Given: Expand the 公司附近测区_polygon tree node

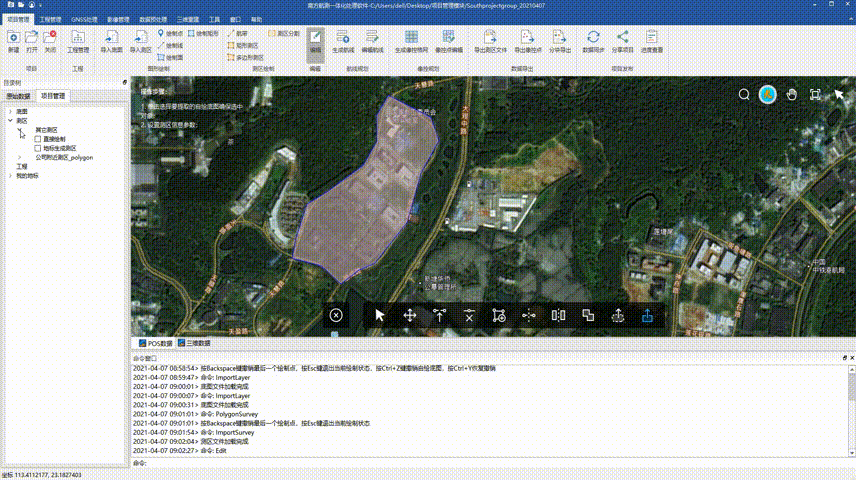Looking at the screenshot, I should [21, 157].
